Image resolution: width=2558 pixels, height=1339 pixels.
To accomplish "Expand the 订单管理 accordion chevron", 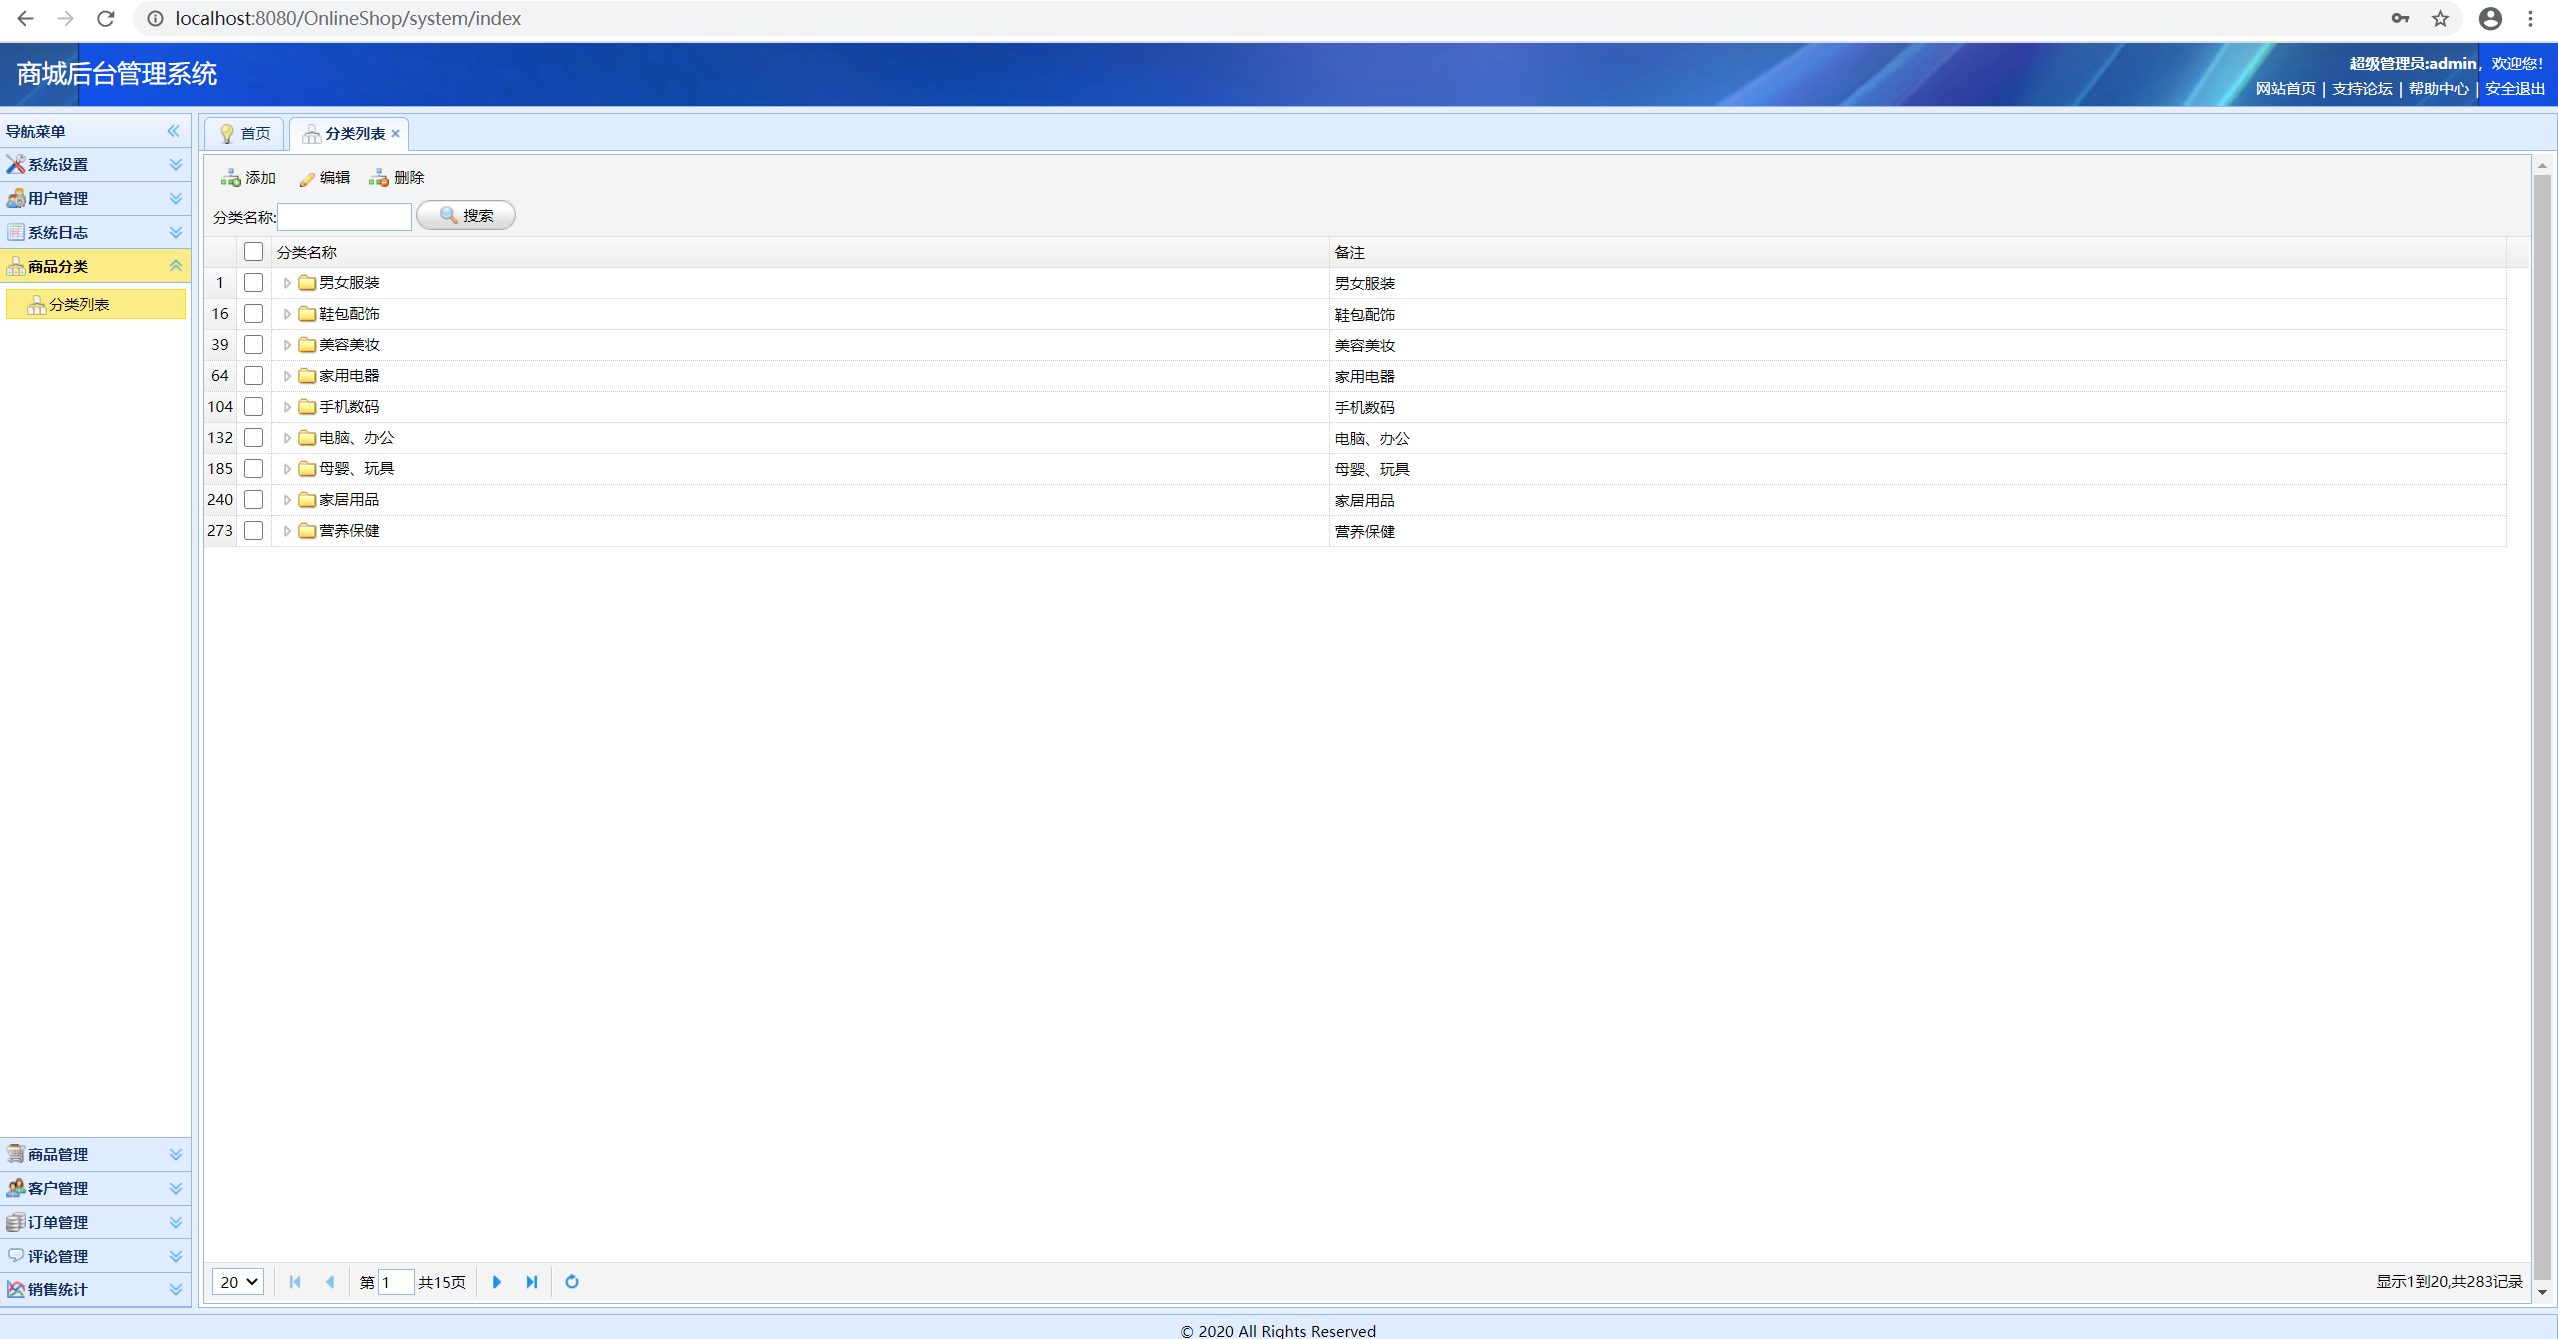I will 176,1222.
